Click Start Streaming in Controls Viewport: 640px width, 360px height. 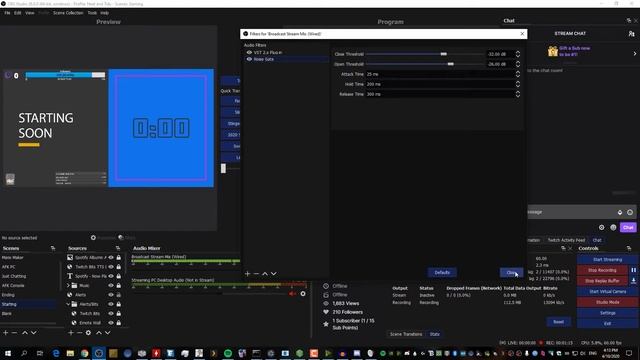(607, 260)
